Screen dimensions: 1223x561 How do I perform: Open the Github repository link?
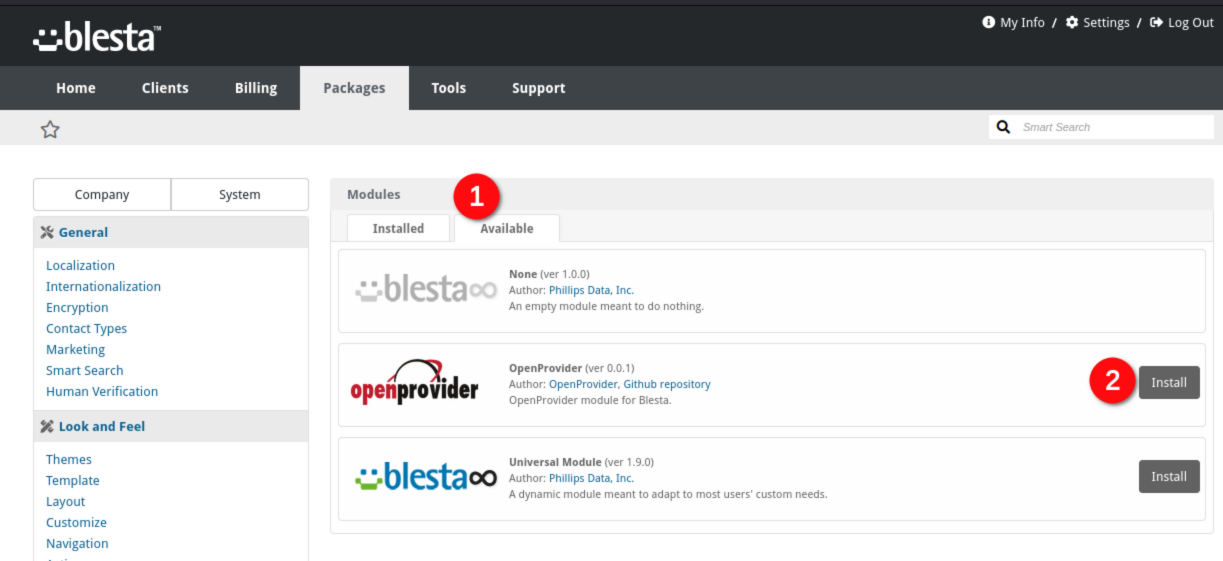tap(667, 384)
